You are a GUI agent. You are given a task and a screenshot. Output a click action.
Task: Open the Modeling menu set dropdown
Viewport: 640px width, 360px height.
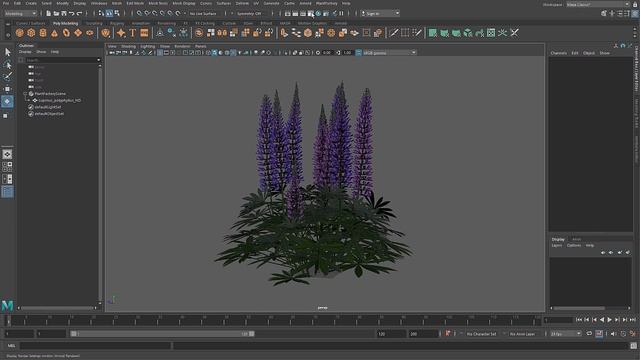point(20,13)
